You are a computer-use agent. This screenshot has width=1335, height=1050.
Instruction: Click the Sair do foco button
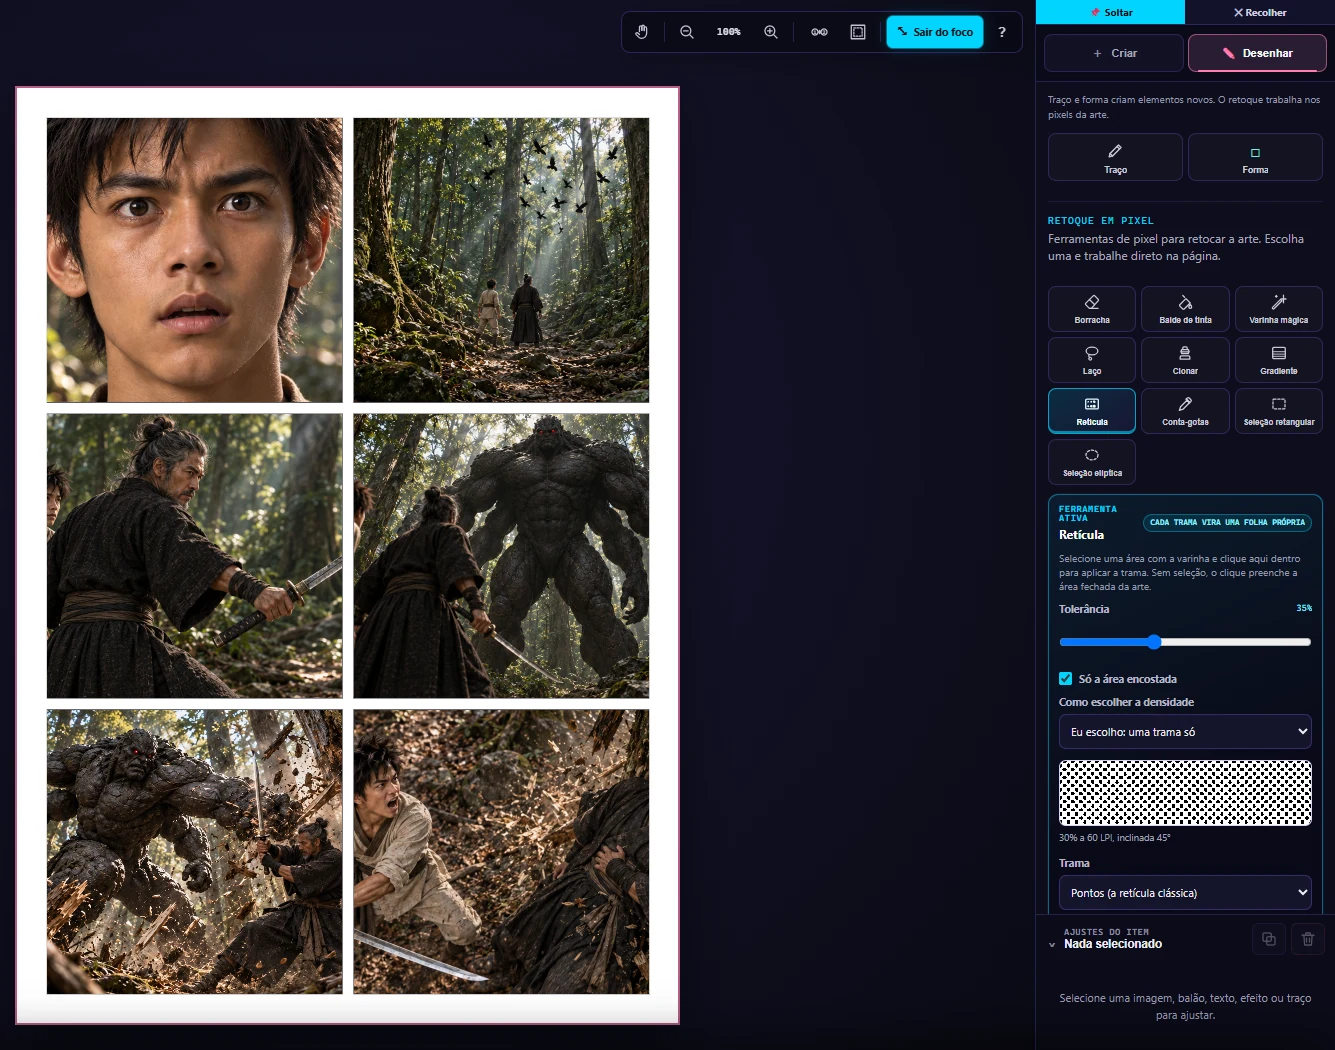pos(935,32)
